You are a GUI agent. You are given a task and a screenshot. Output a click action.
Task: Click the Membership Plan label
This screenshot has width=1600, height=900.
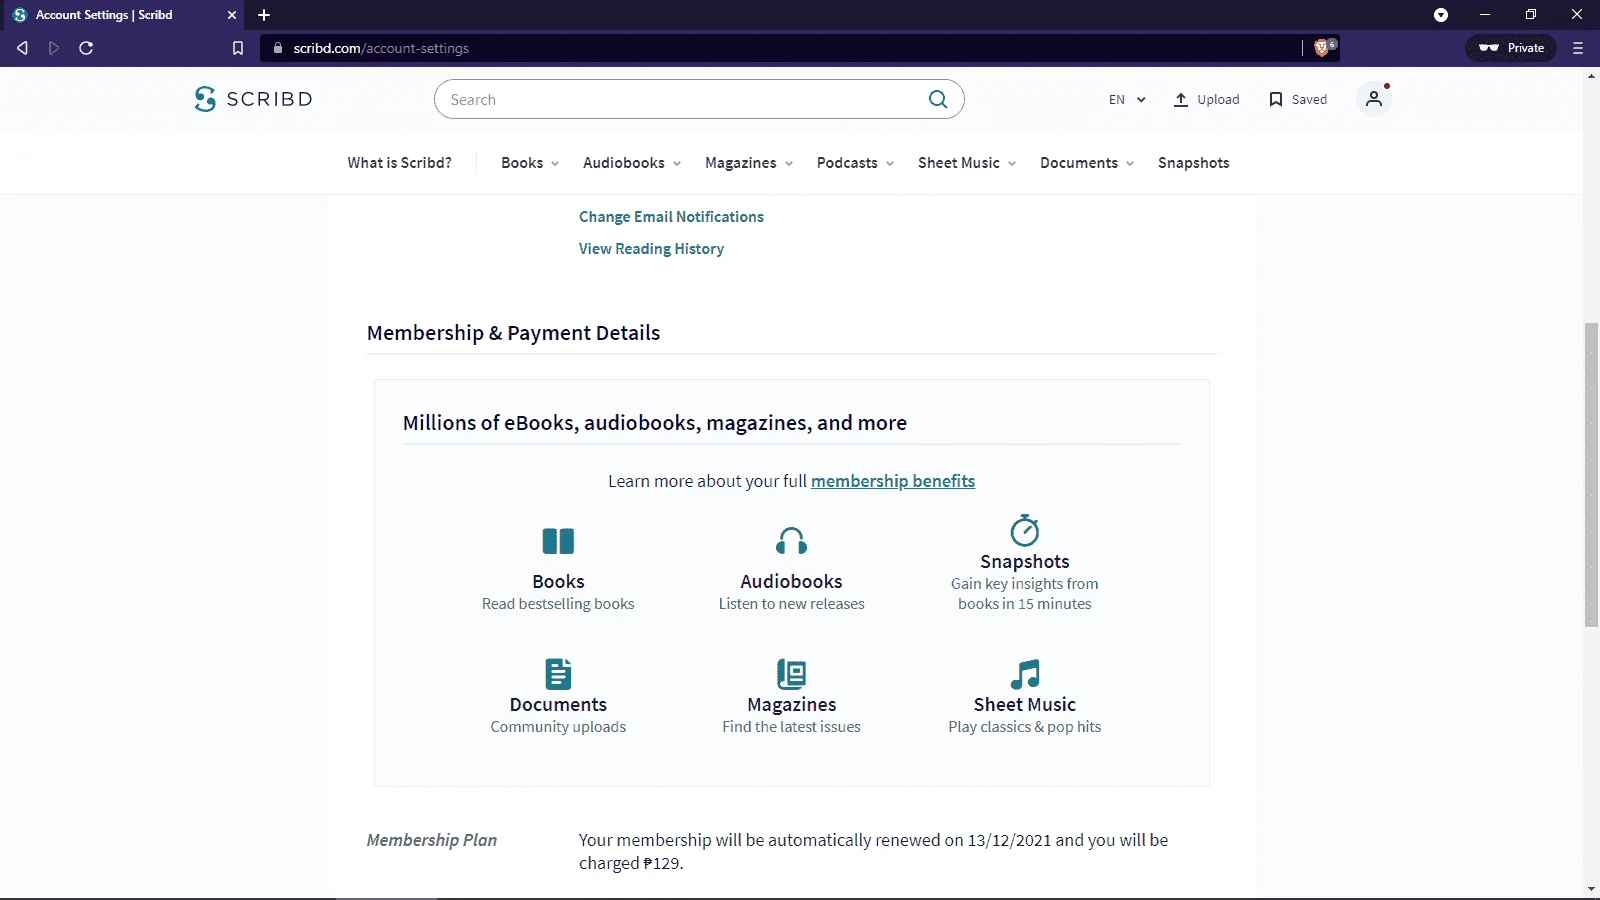pos(432,840)
